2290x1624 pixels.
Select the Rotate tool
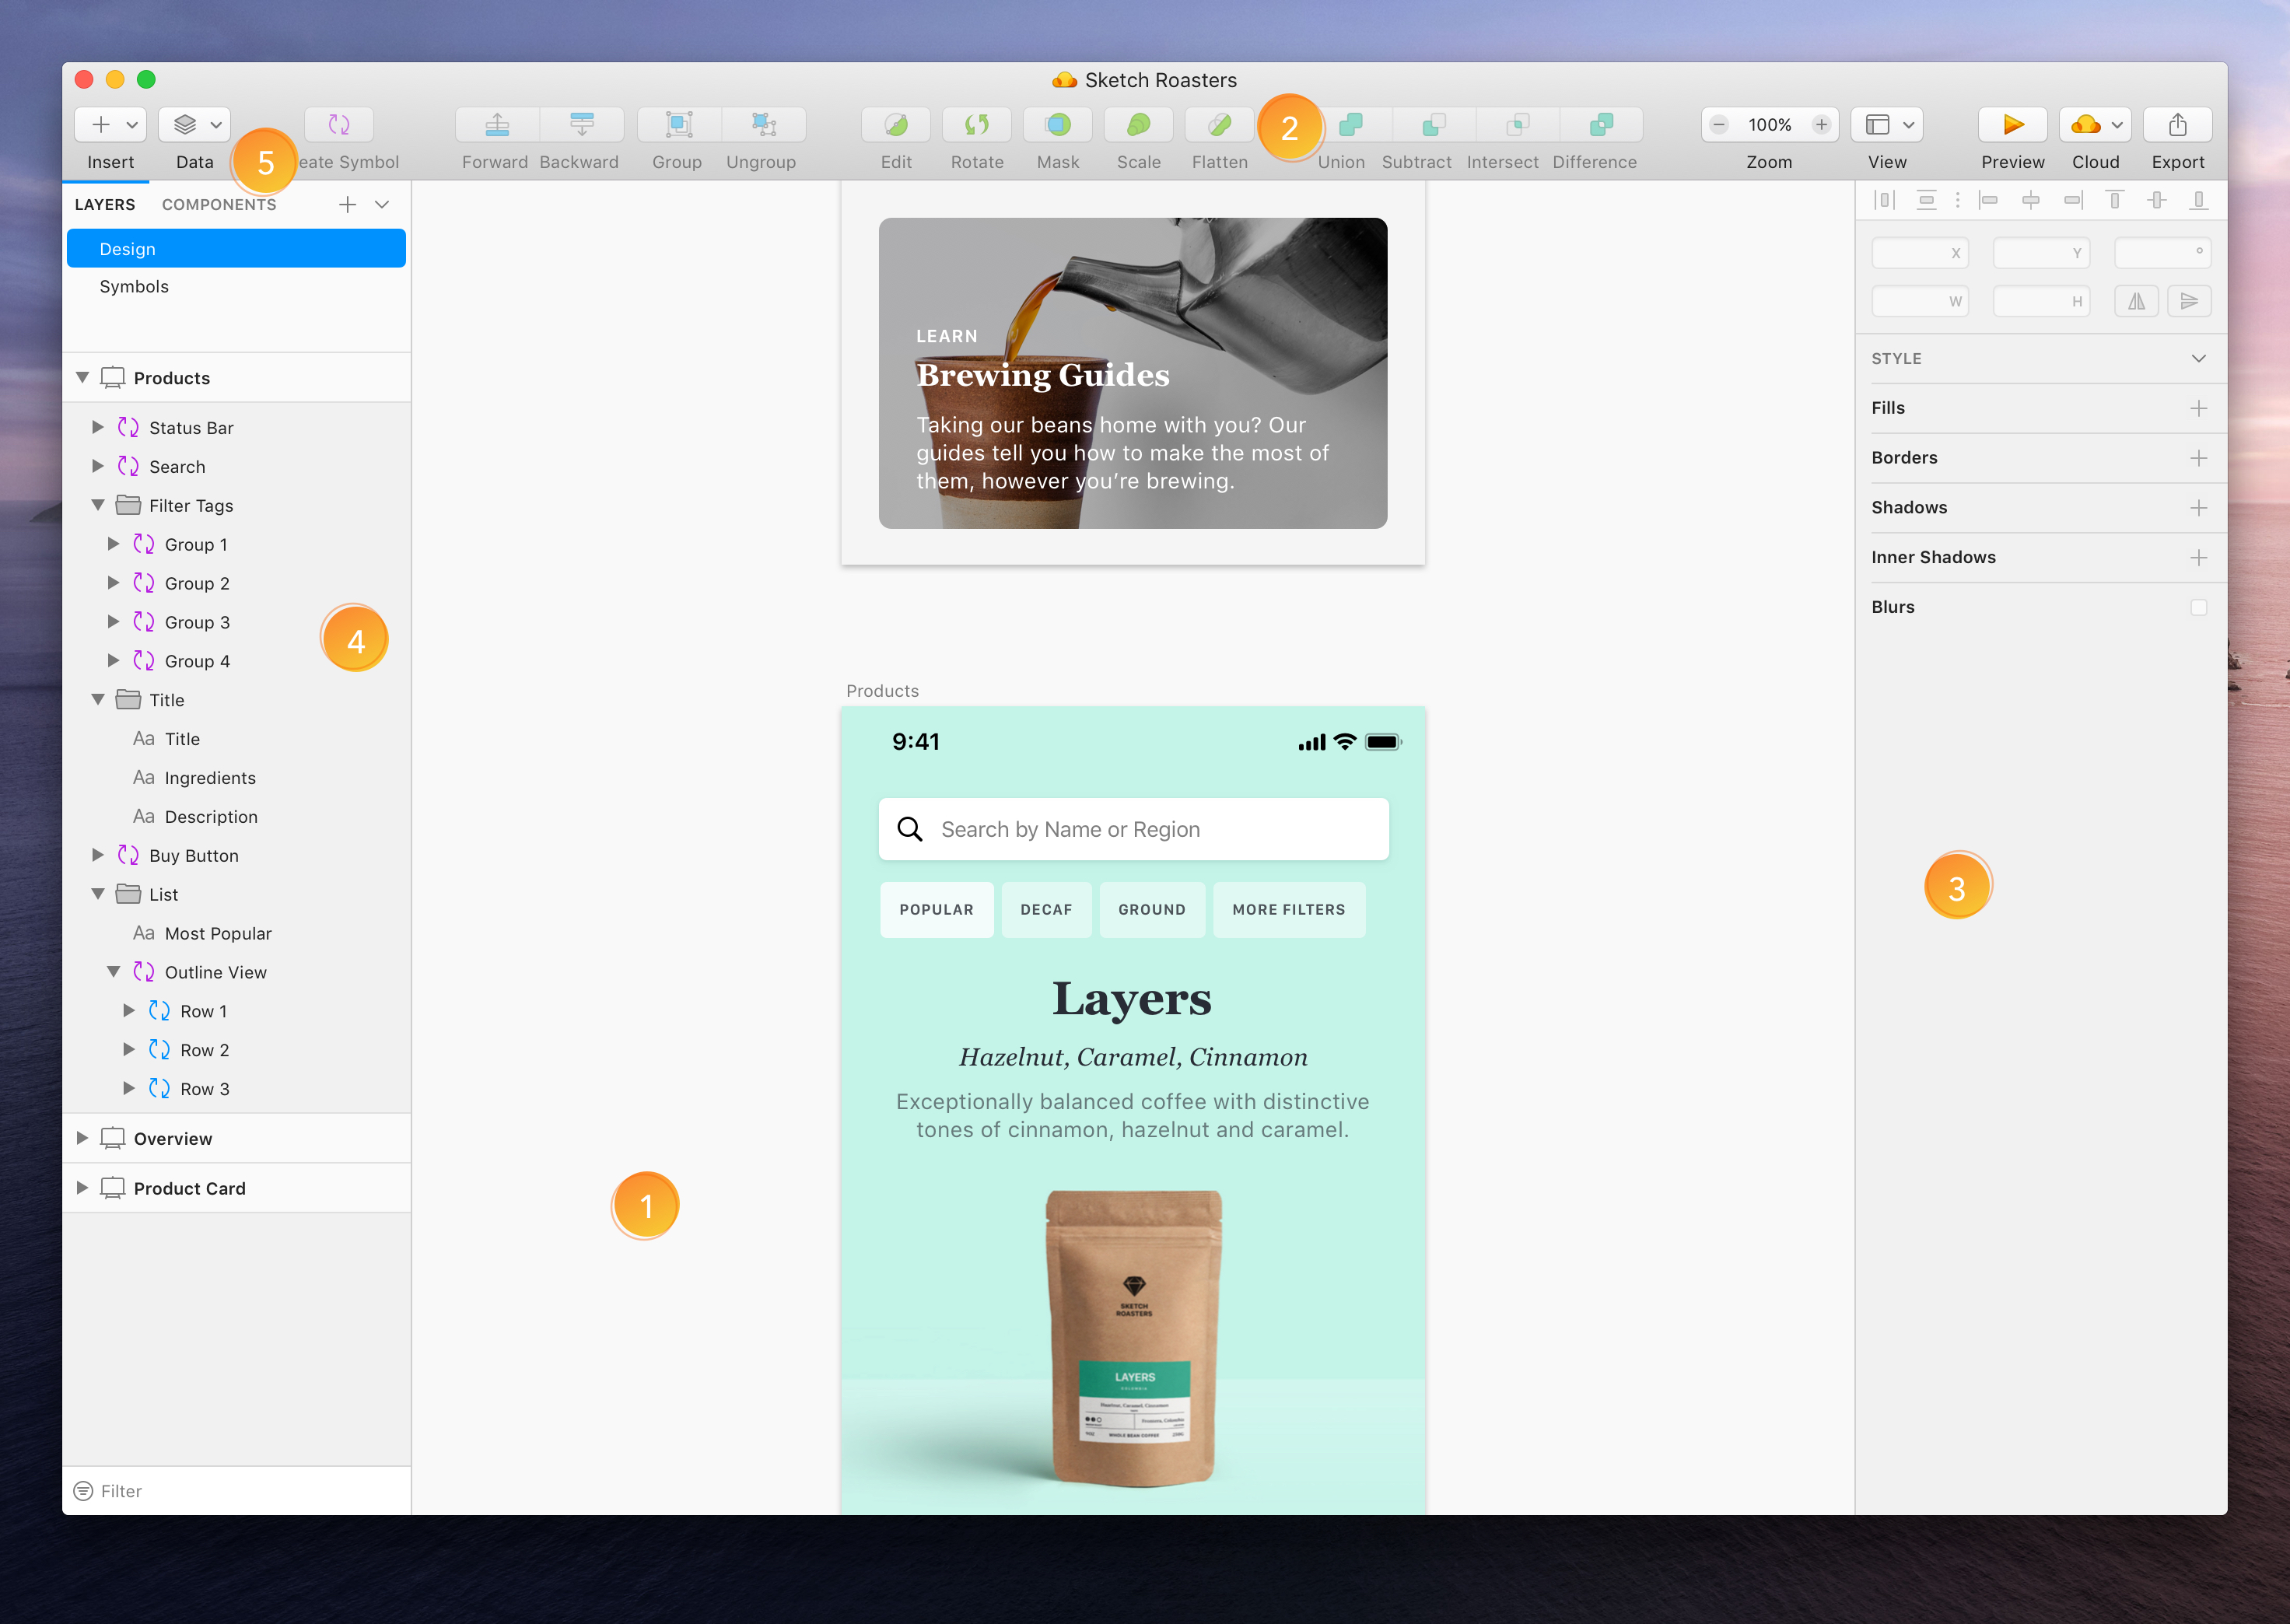coord(977,124)
